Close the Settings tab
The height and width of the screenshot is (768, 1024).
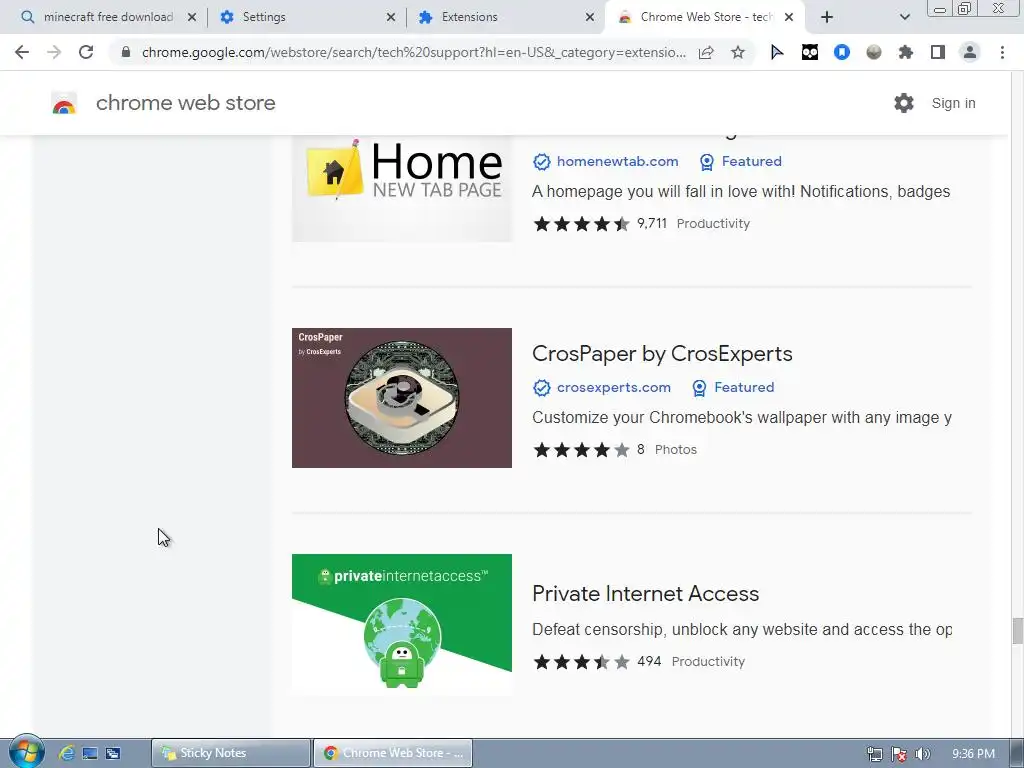391,17
